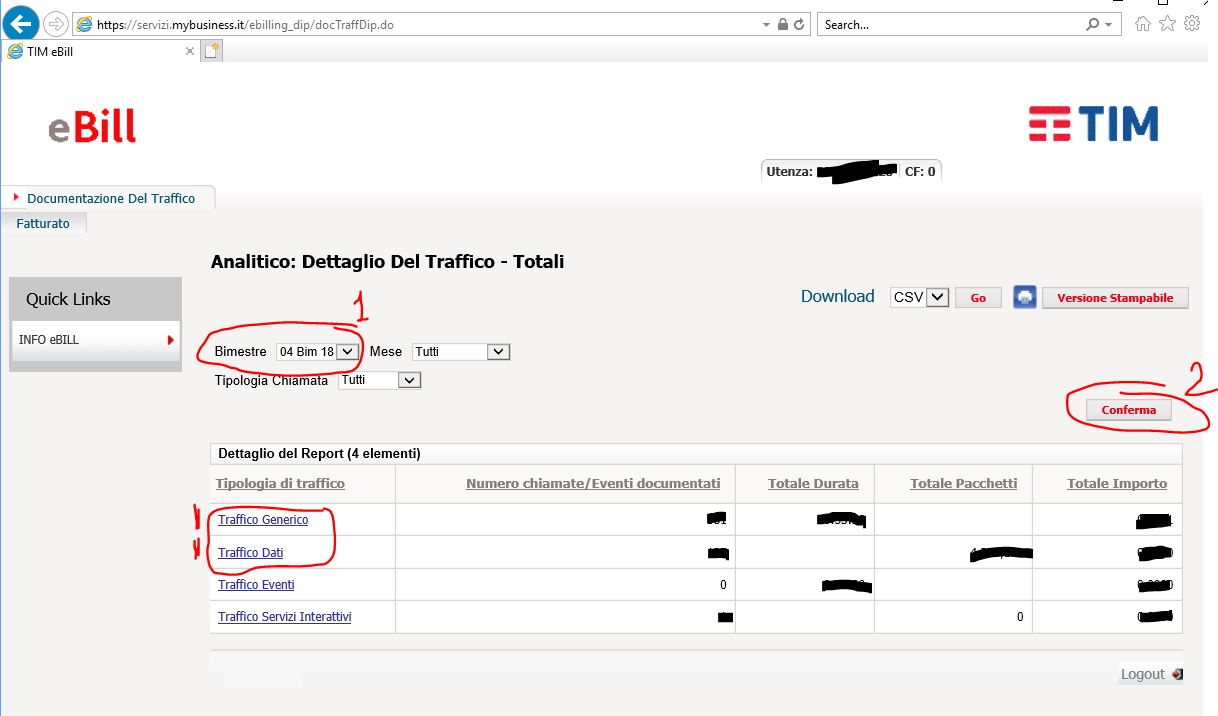The height and width of the screenshot is (716, 1218).
Task: Select the CSV download format dropdown
Action: click(x=919, y=297)
